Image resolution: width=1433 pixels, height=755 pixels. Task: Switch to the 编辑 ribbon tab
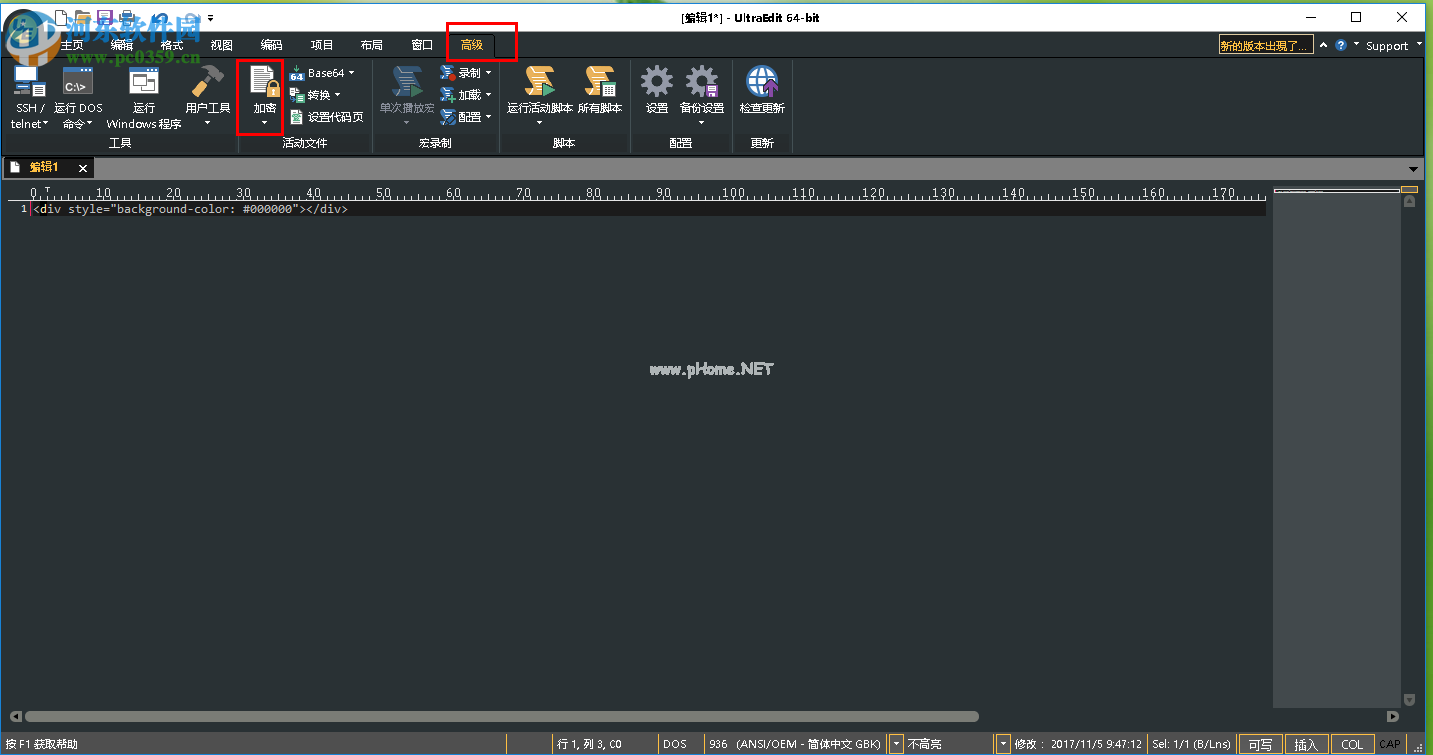pyautogui.click(x=122, y=45)
